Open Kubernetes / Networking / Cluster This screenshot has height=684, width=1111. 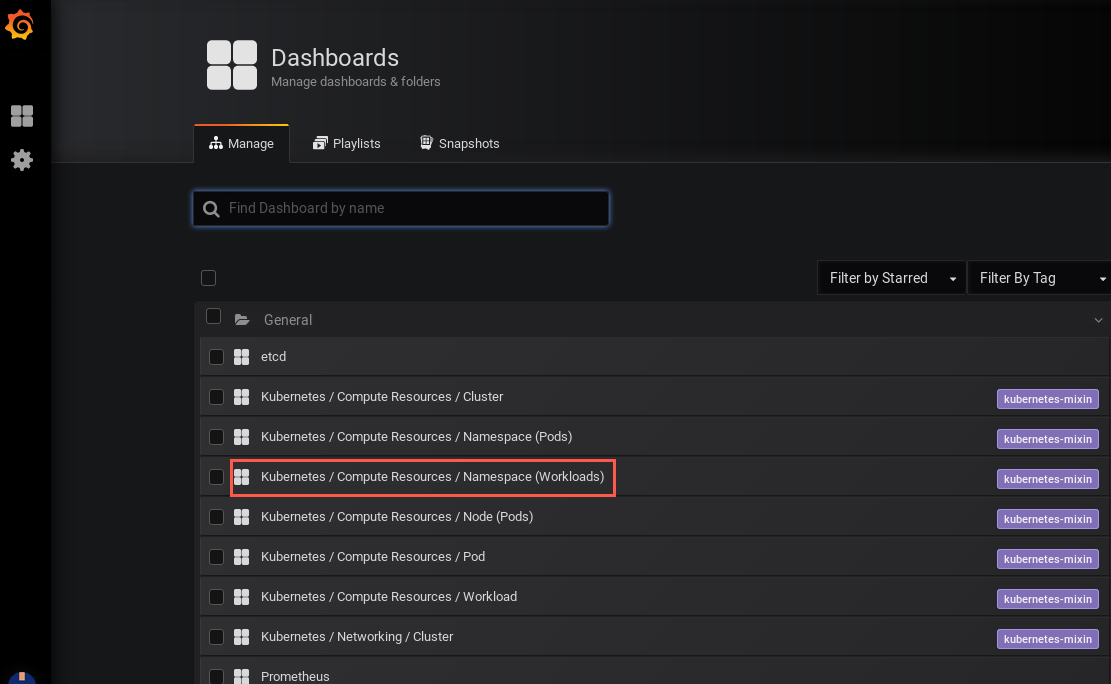point(357,637)
